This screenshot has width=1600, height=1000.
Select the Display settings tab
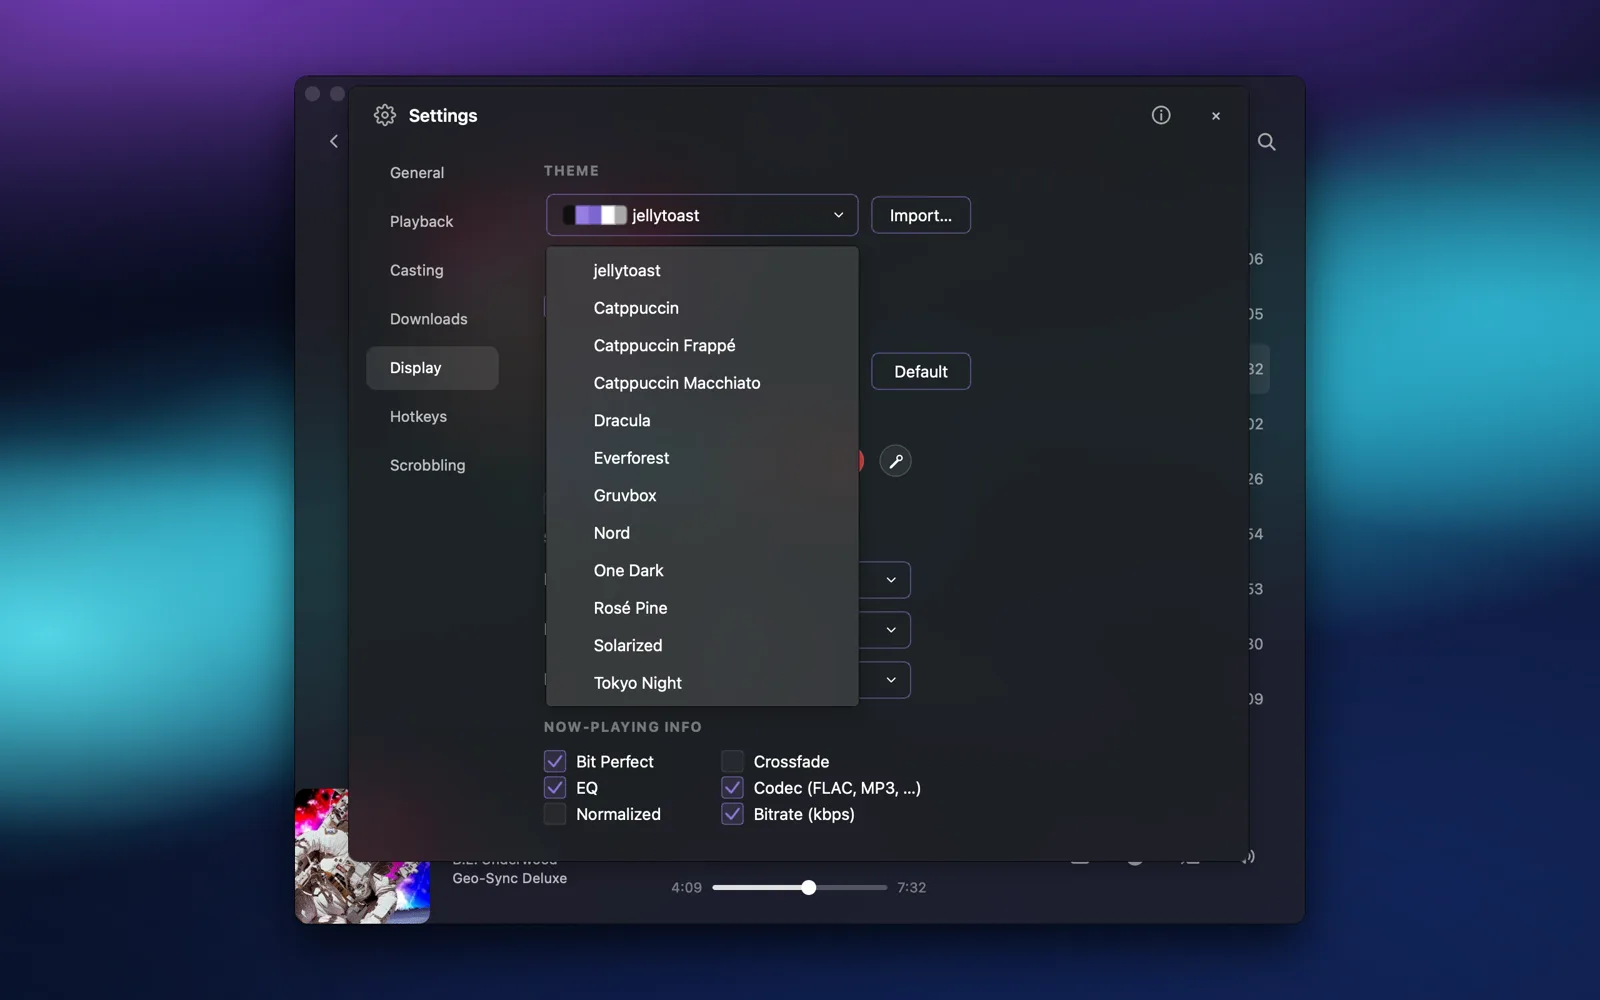coord(432,368)
